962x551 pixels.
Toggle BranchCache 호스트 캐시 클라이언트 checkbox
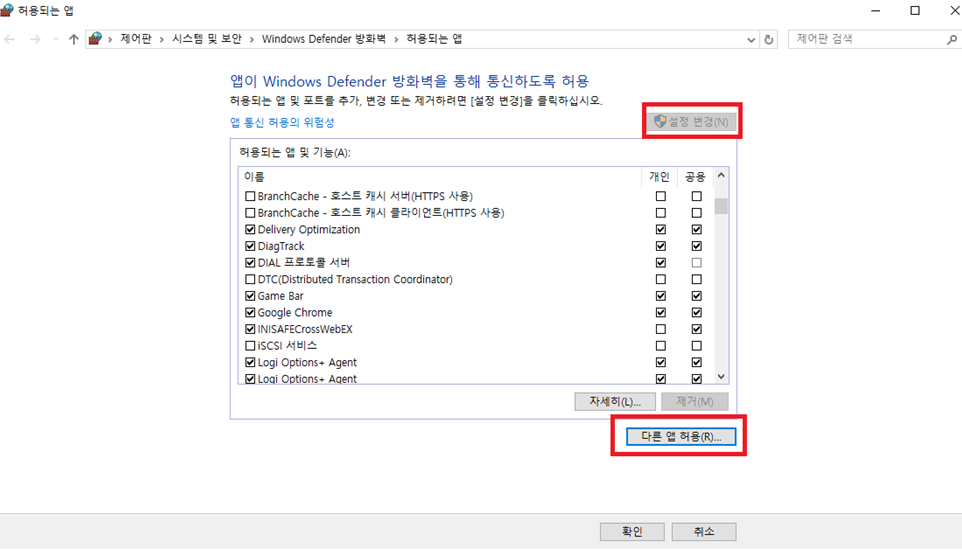[x=250, y=213]
